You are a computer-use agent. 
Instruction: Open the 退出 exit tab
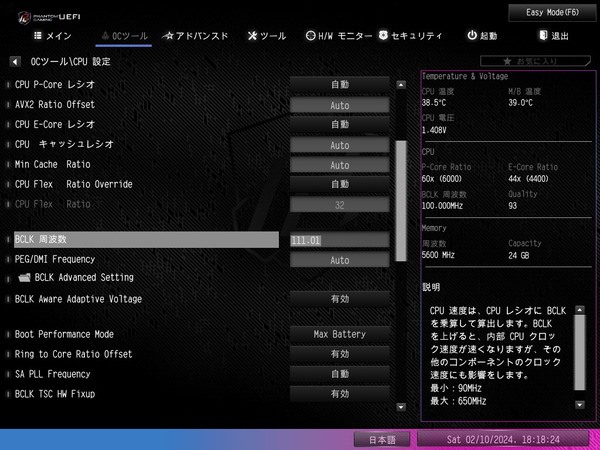(x=553, y=36)
